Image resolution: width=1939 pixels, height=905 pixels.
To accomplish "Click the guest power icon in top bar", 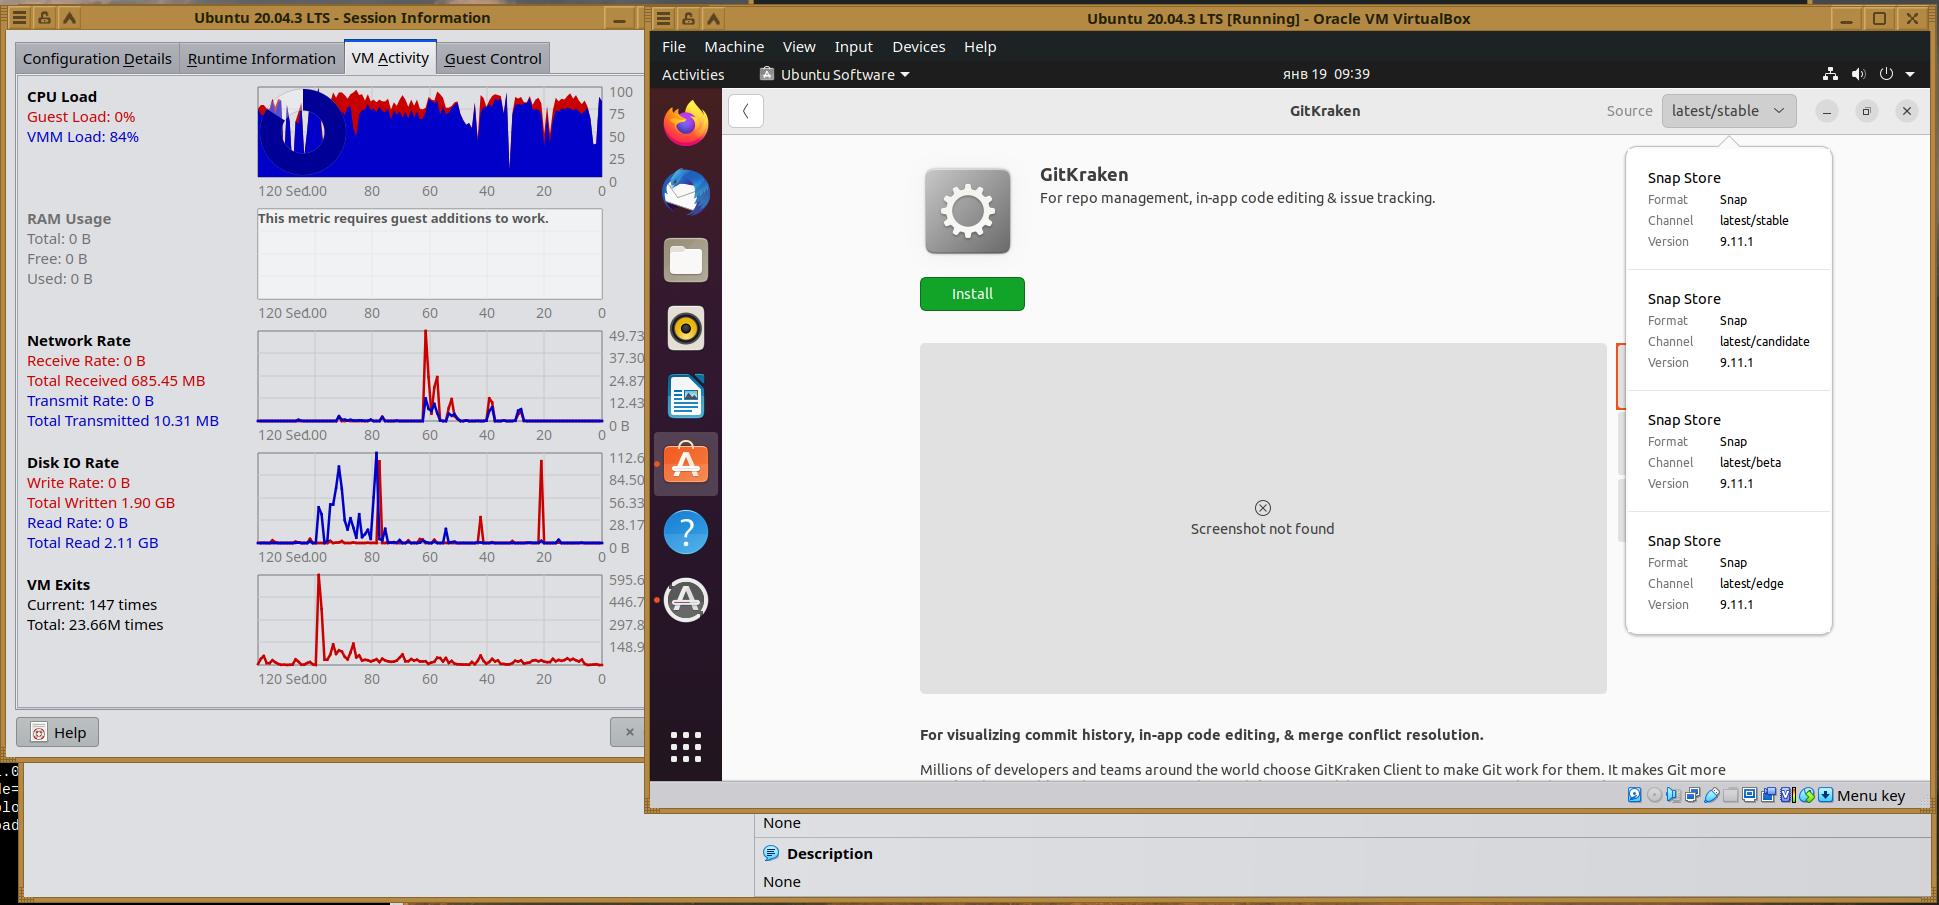I will click(x=1886, y=74).
